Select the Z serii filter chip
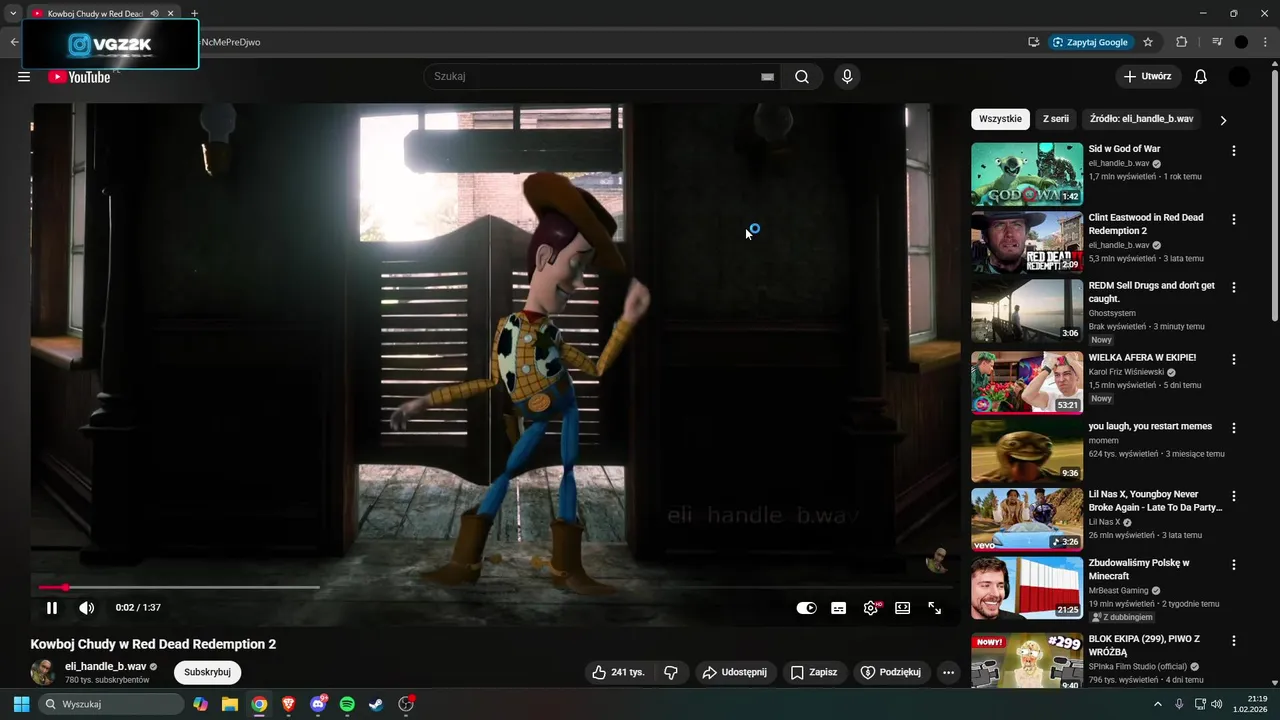Image resolution: width=1280 pixels, height=720 pixels. click(1056, 119)
